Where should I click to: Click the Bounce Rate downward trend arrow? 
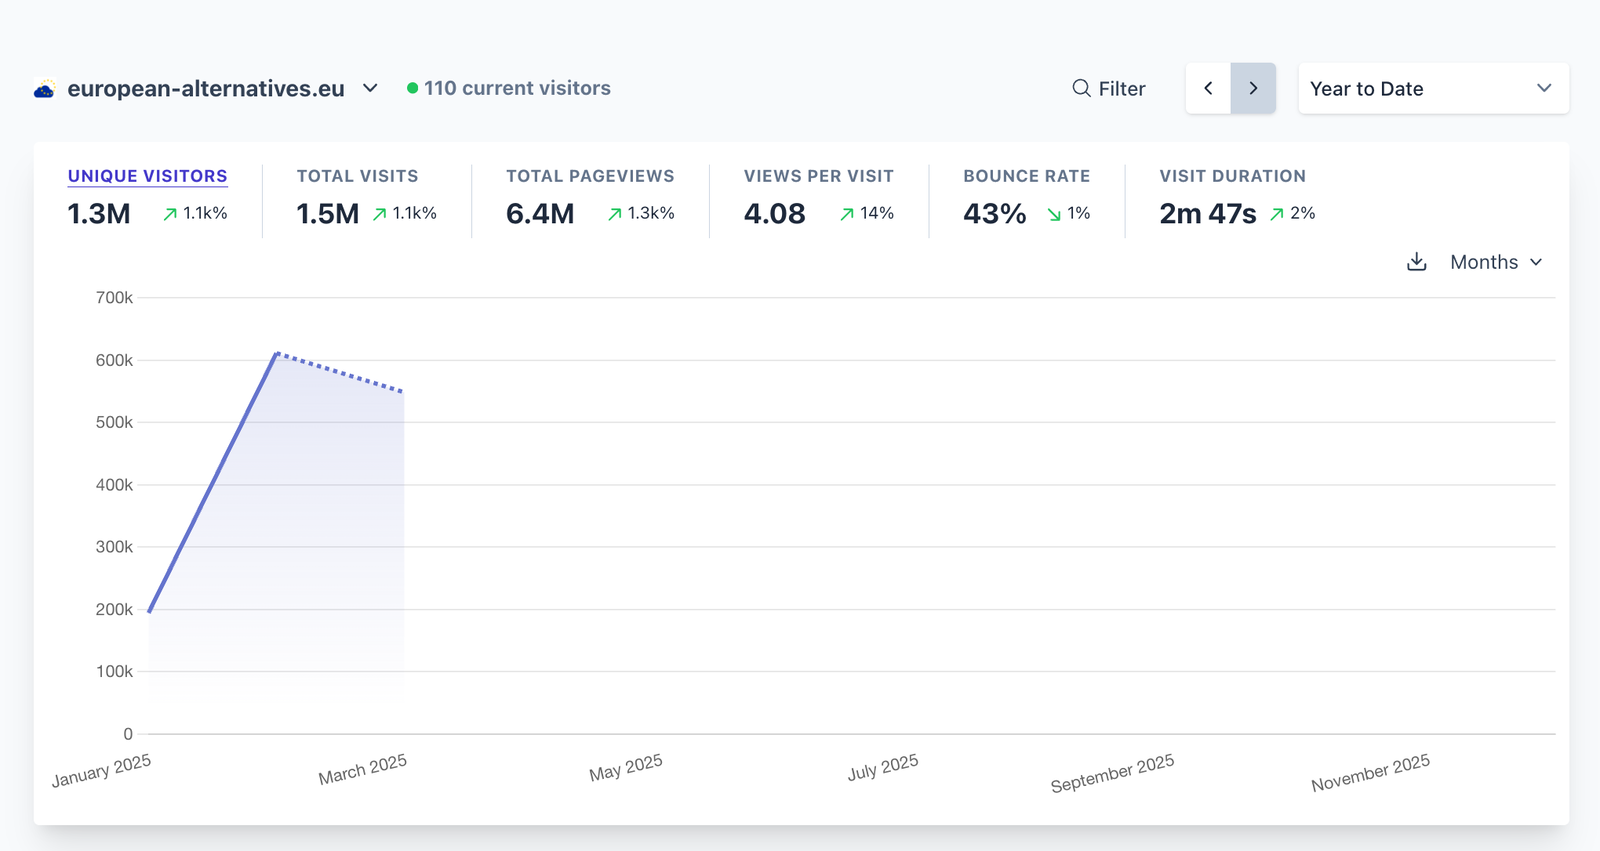1054,214
